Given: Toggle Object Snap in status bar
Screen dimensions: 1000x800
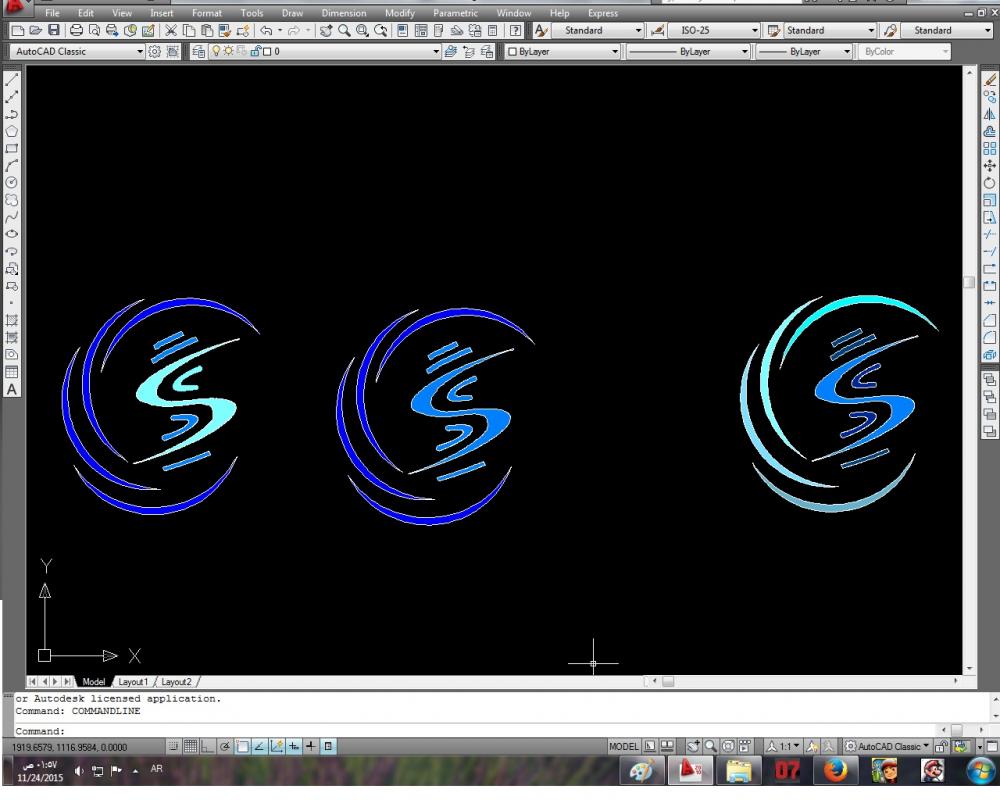Looking at the screenshot, I should (x=242, y=746).
